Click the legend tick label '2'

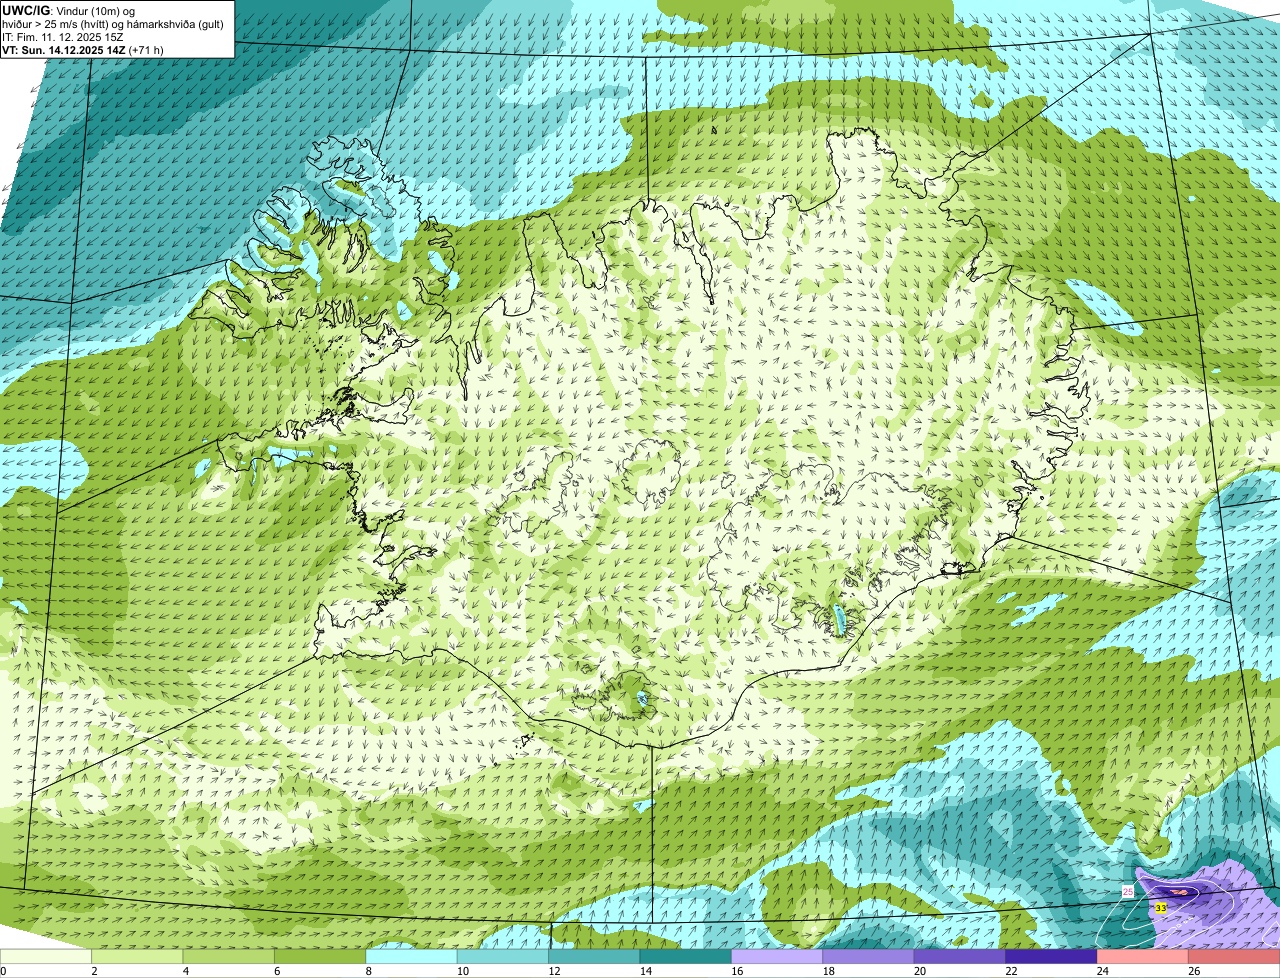click(x=94, y=971)
